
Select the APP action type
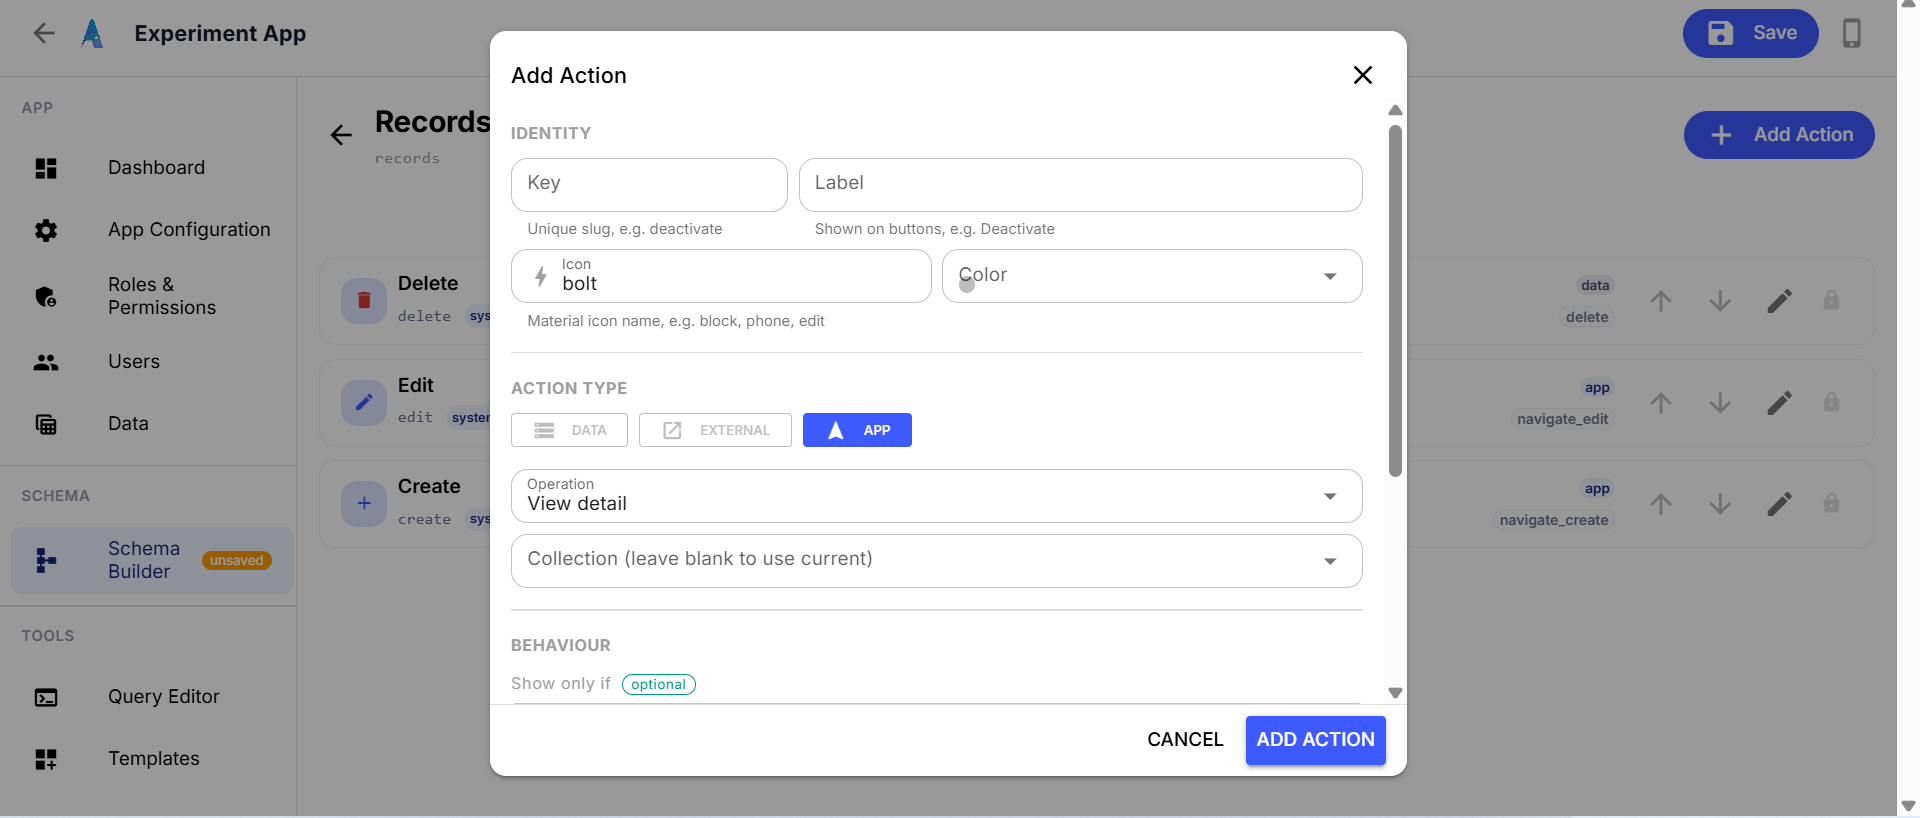tap(857, 430)
